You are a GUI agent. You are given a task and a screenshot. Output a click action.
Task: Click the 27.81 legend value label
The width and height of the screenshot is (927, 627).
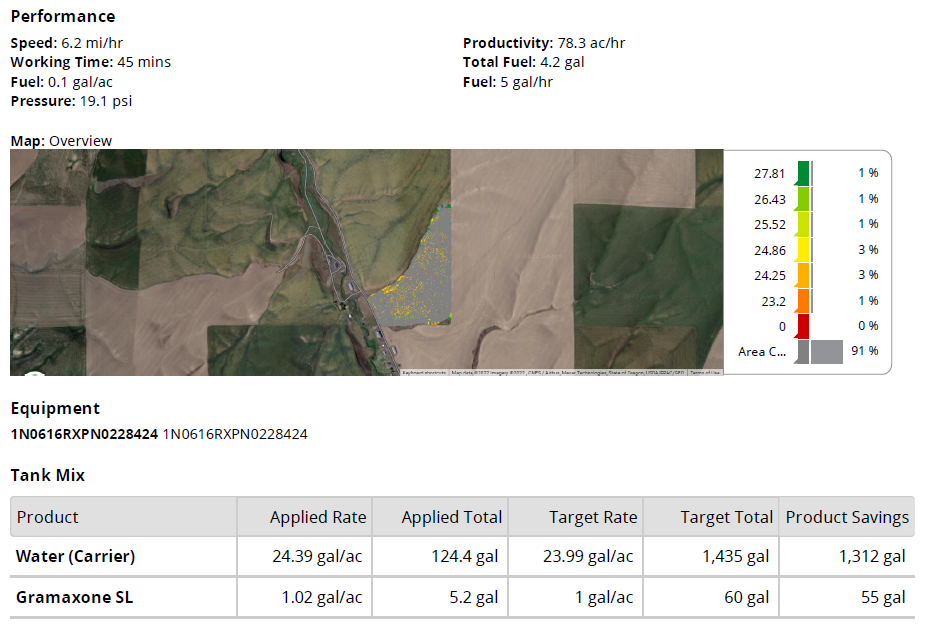(x=769, y=174)
